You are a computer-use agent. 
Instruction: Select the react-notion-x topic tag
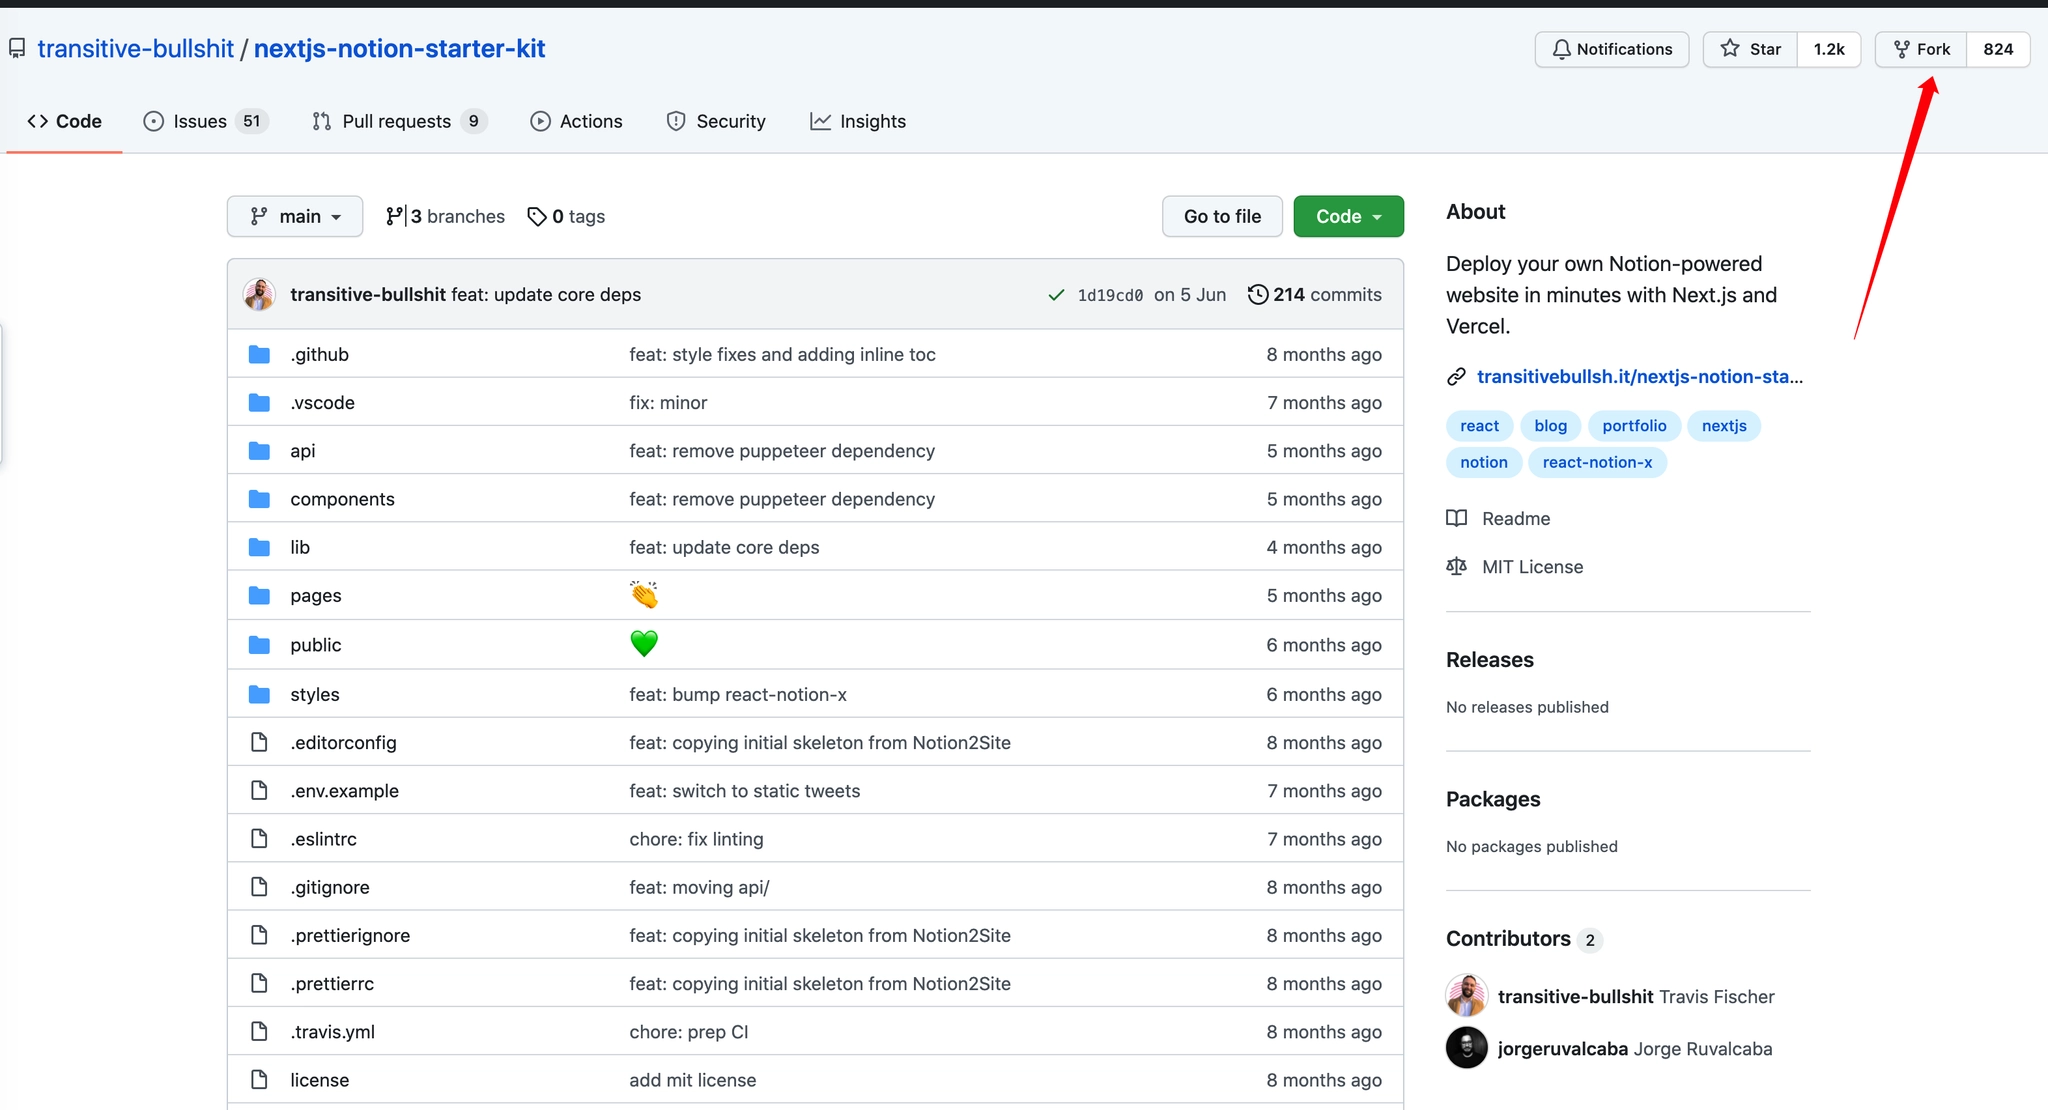(1597, 462)
